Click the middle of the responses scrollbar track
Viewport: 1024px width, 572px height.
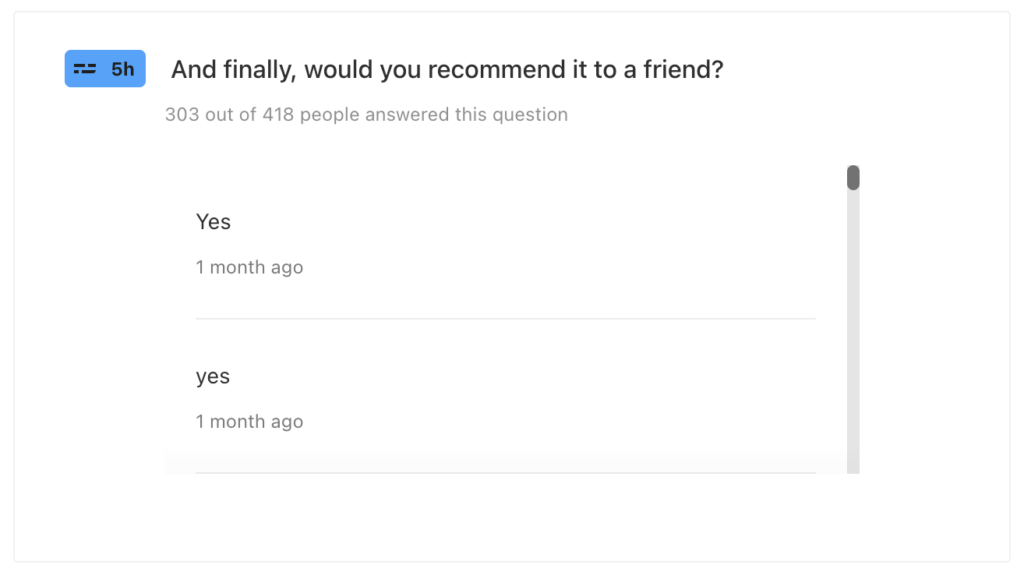[x=853, y=320]
